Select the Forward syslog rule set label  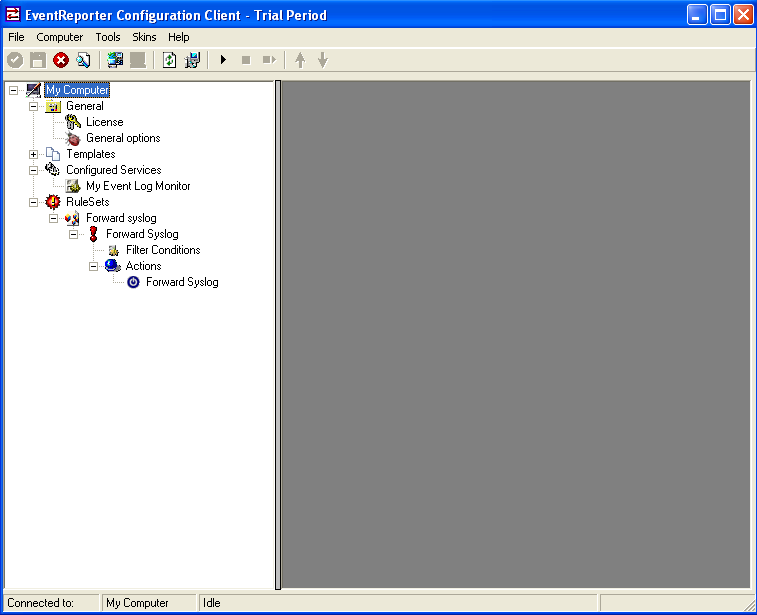click(121, 218)
